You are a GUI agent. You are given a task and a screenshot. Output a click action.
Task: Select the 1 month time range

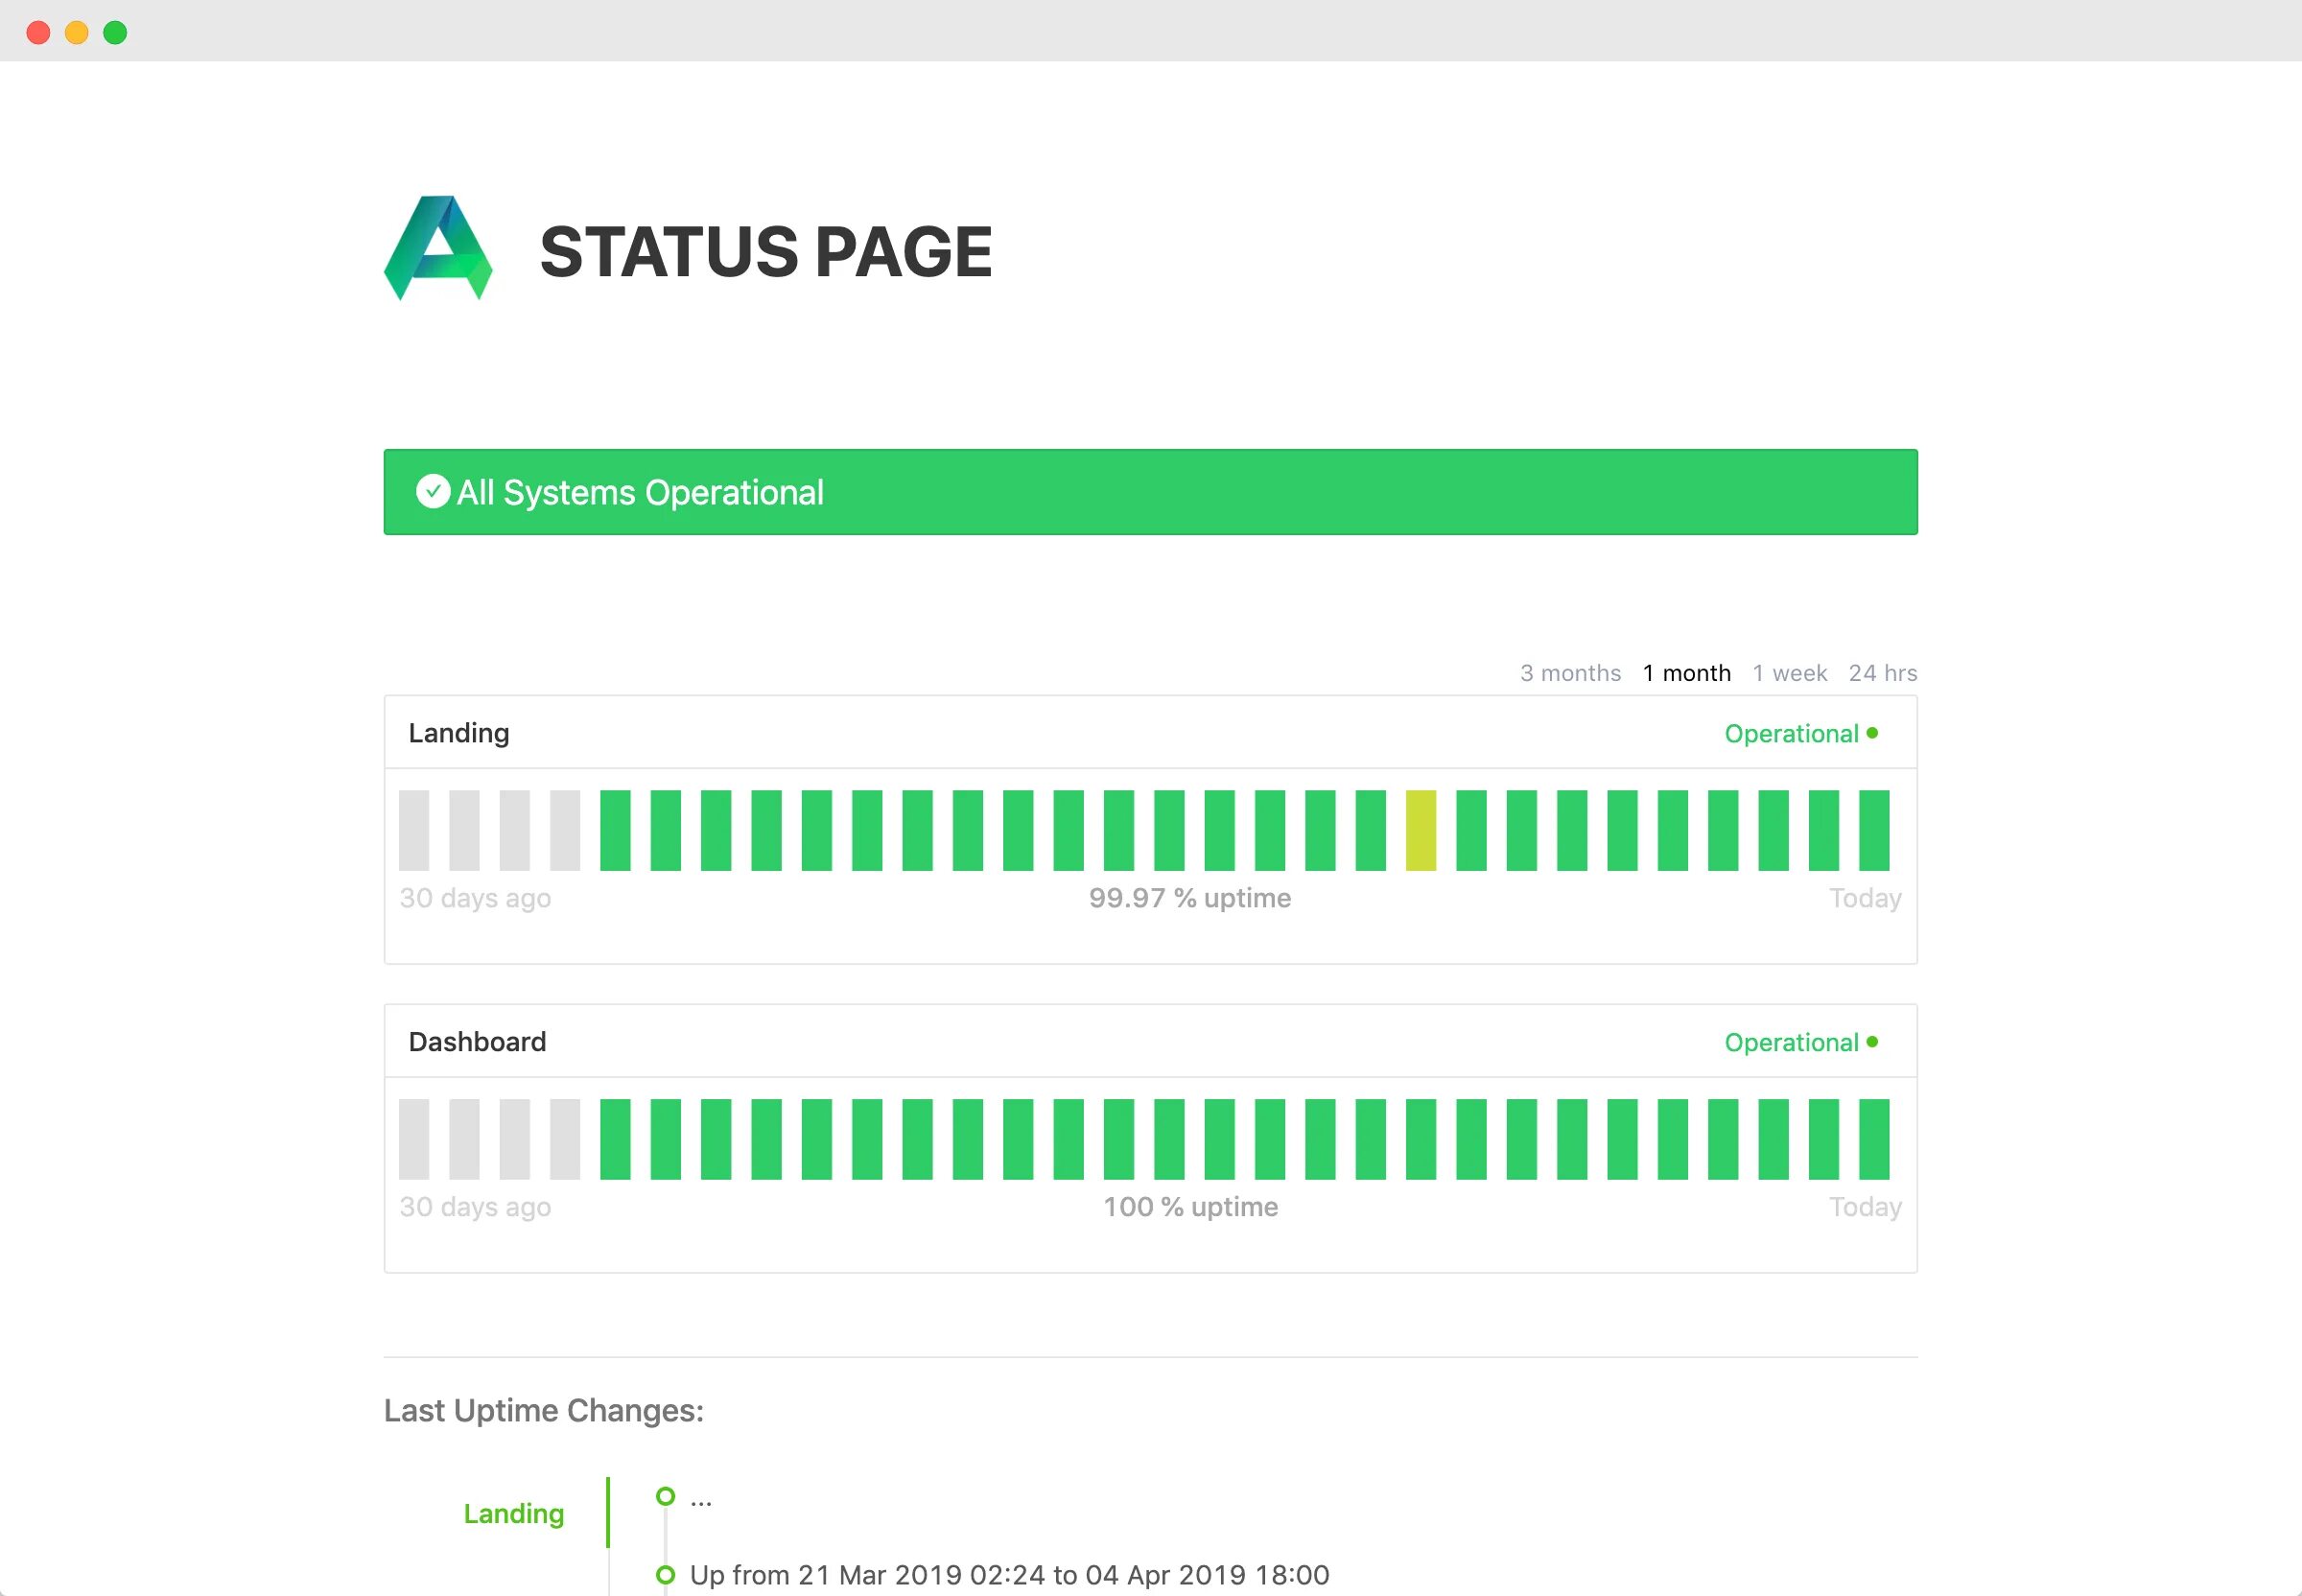pos(1686,673)
